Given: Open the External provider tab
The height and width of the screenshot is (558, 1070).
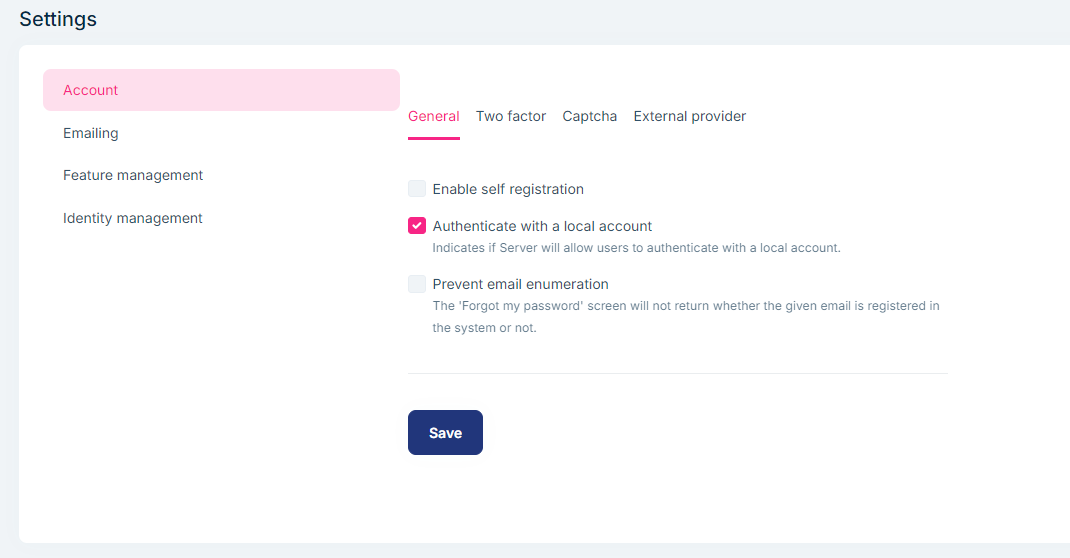Looking at the screenshot, I should [x=690, y=116].
